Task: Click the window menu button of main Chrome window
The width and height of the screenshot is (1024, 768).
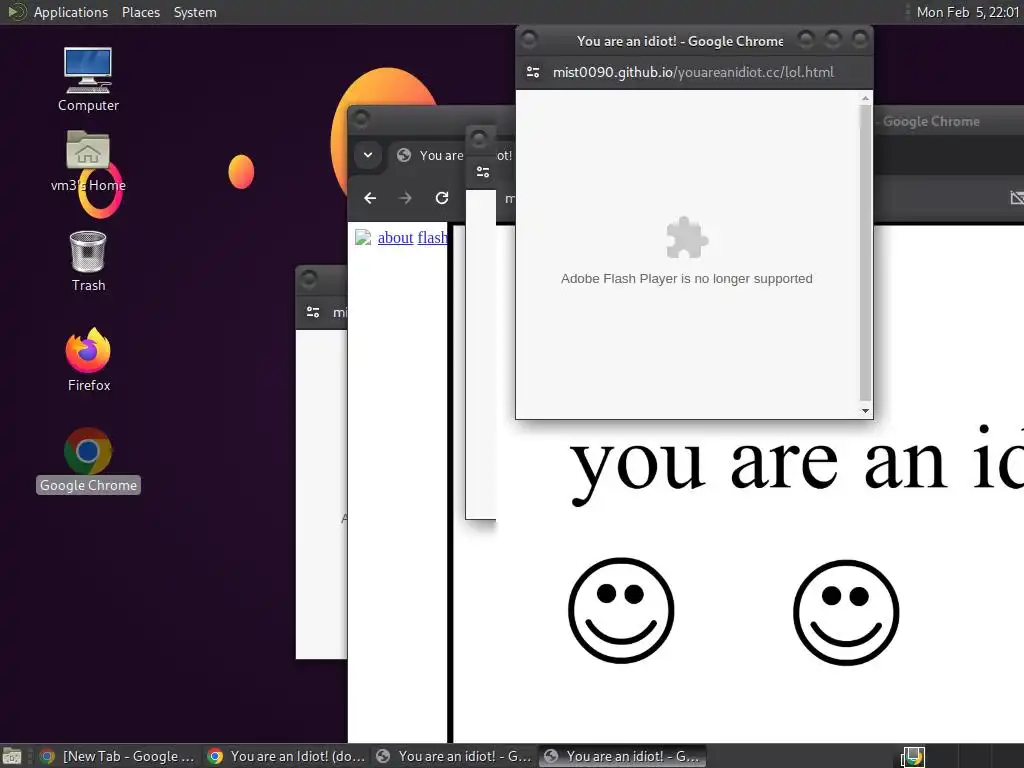Action: pos(360,119)
